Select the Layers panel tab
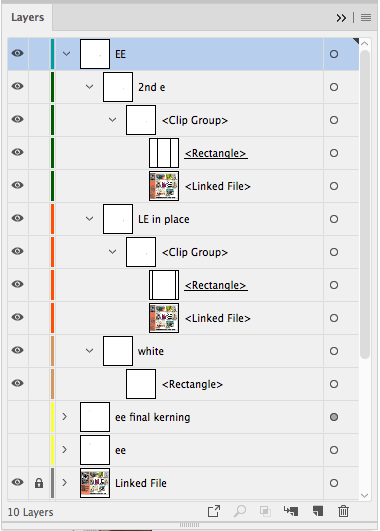 (x=27, y=17)
